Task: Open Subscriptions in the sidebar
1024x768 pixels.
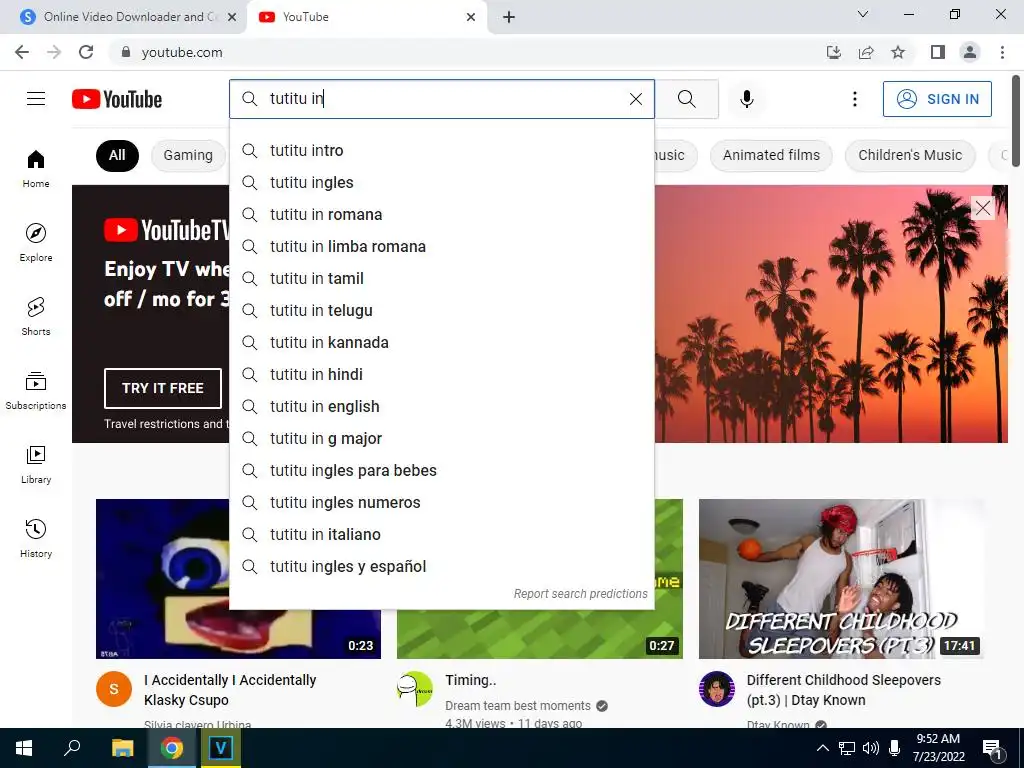Action: (36, 390)
